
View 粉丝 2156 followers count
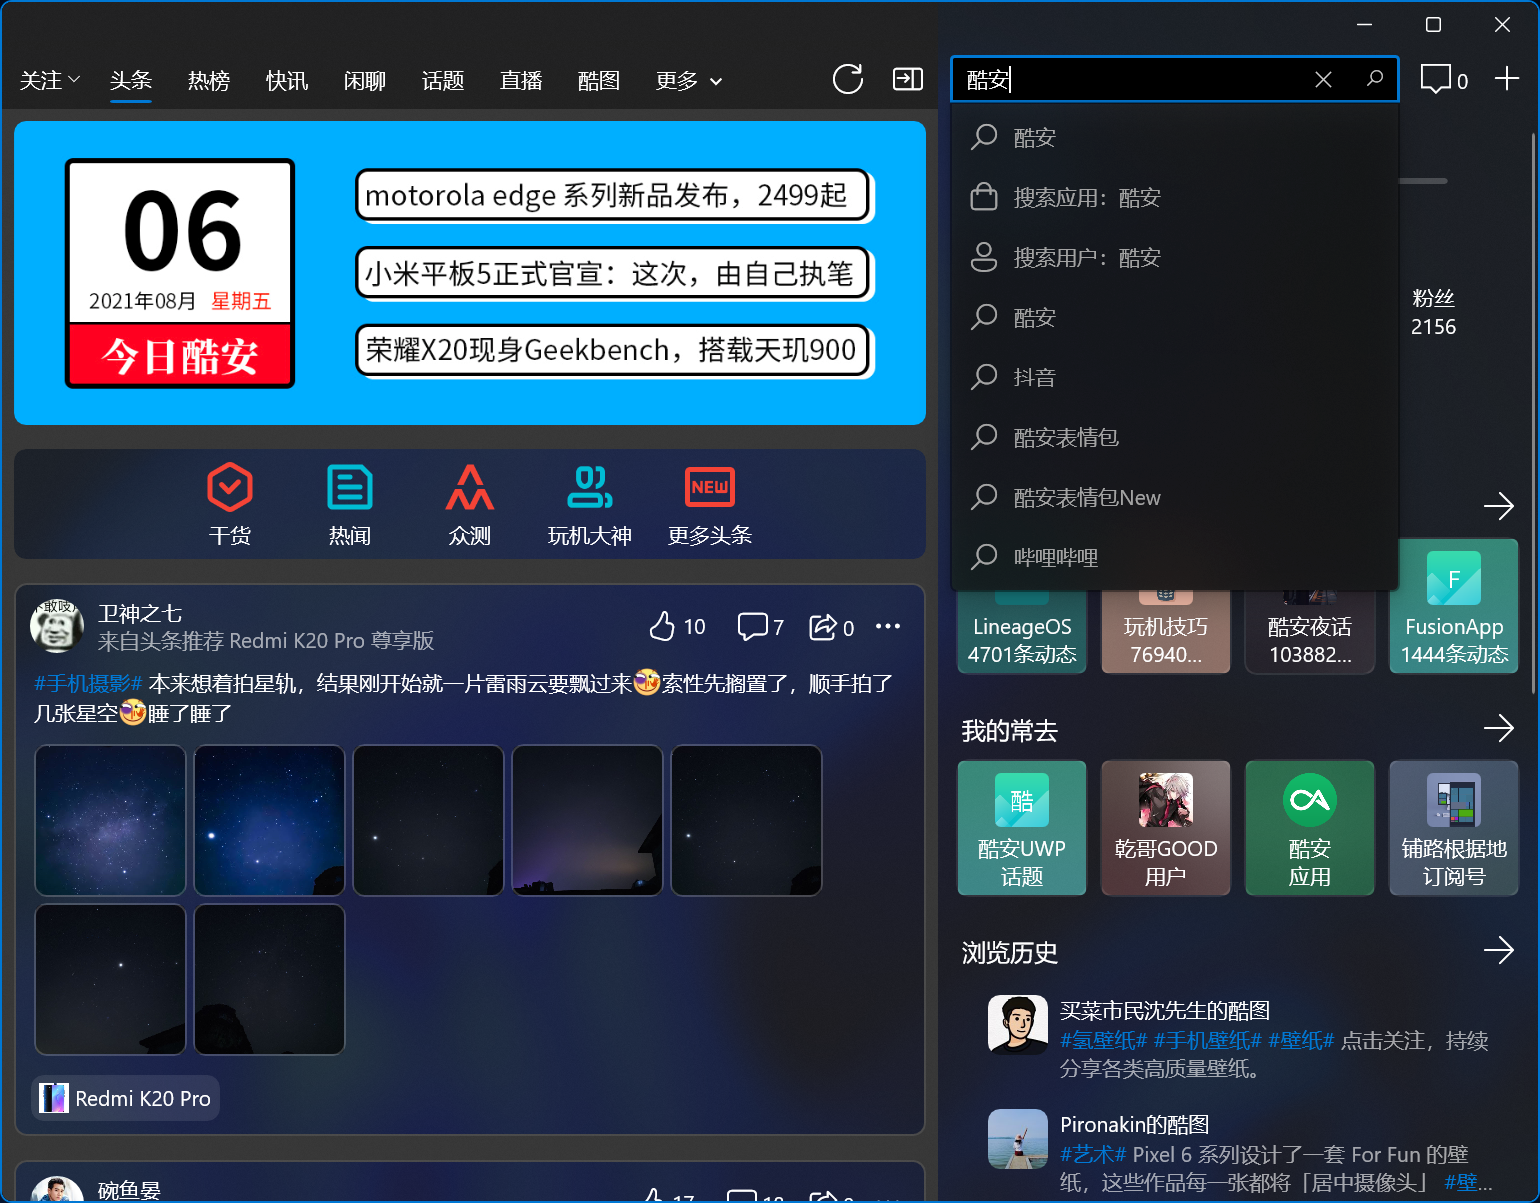coord(1433,312)
